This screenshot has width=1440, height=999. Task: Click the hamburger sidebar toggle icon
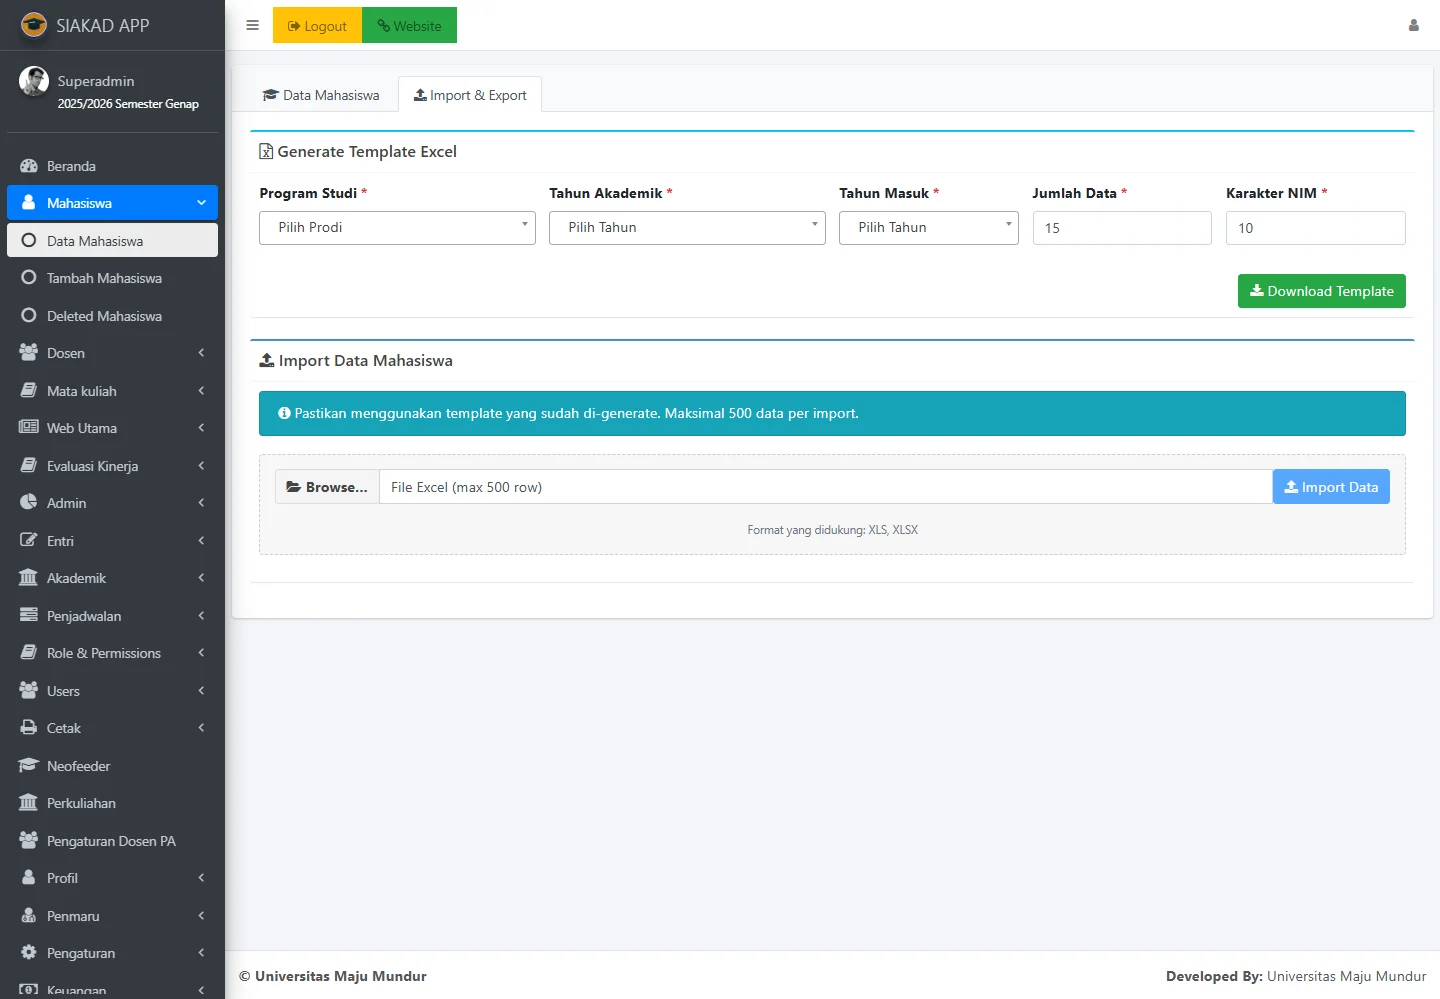[x=252, y=26]
